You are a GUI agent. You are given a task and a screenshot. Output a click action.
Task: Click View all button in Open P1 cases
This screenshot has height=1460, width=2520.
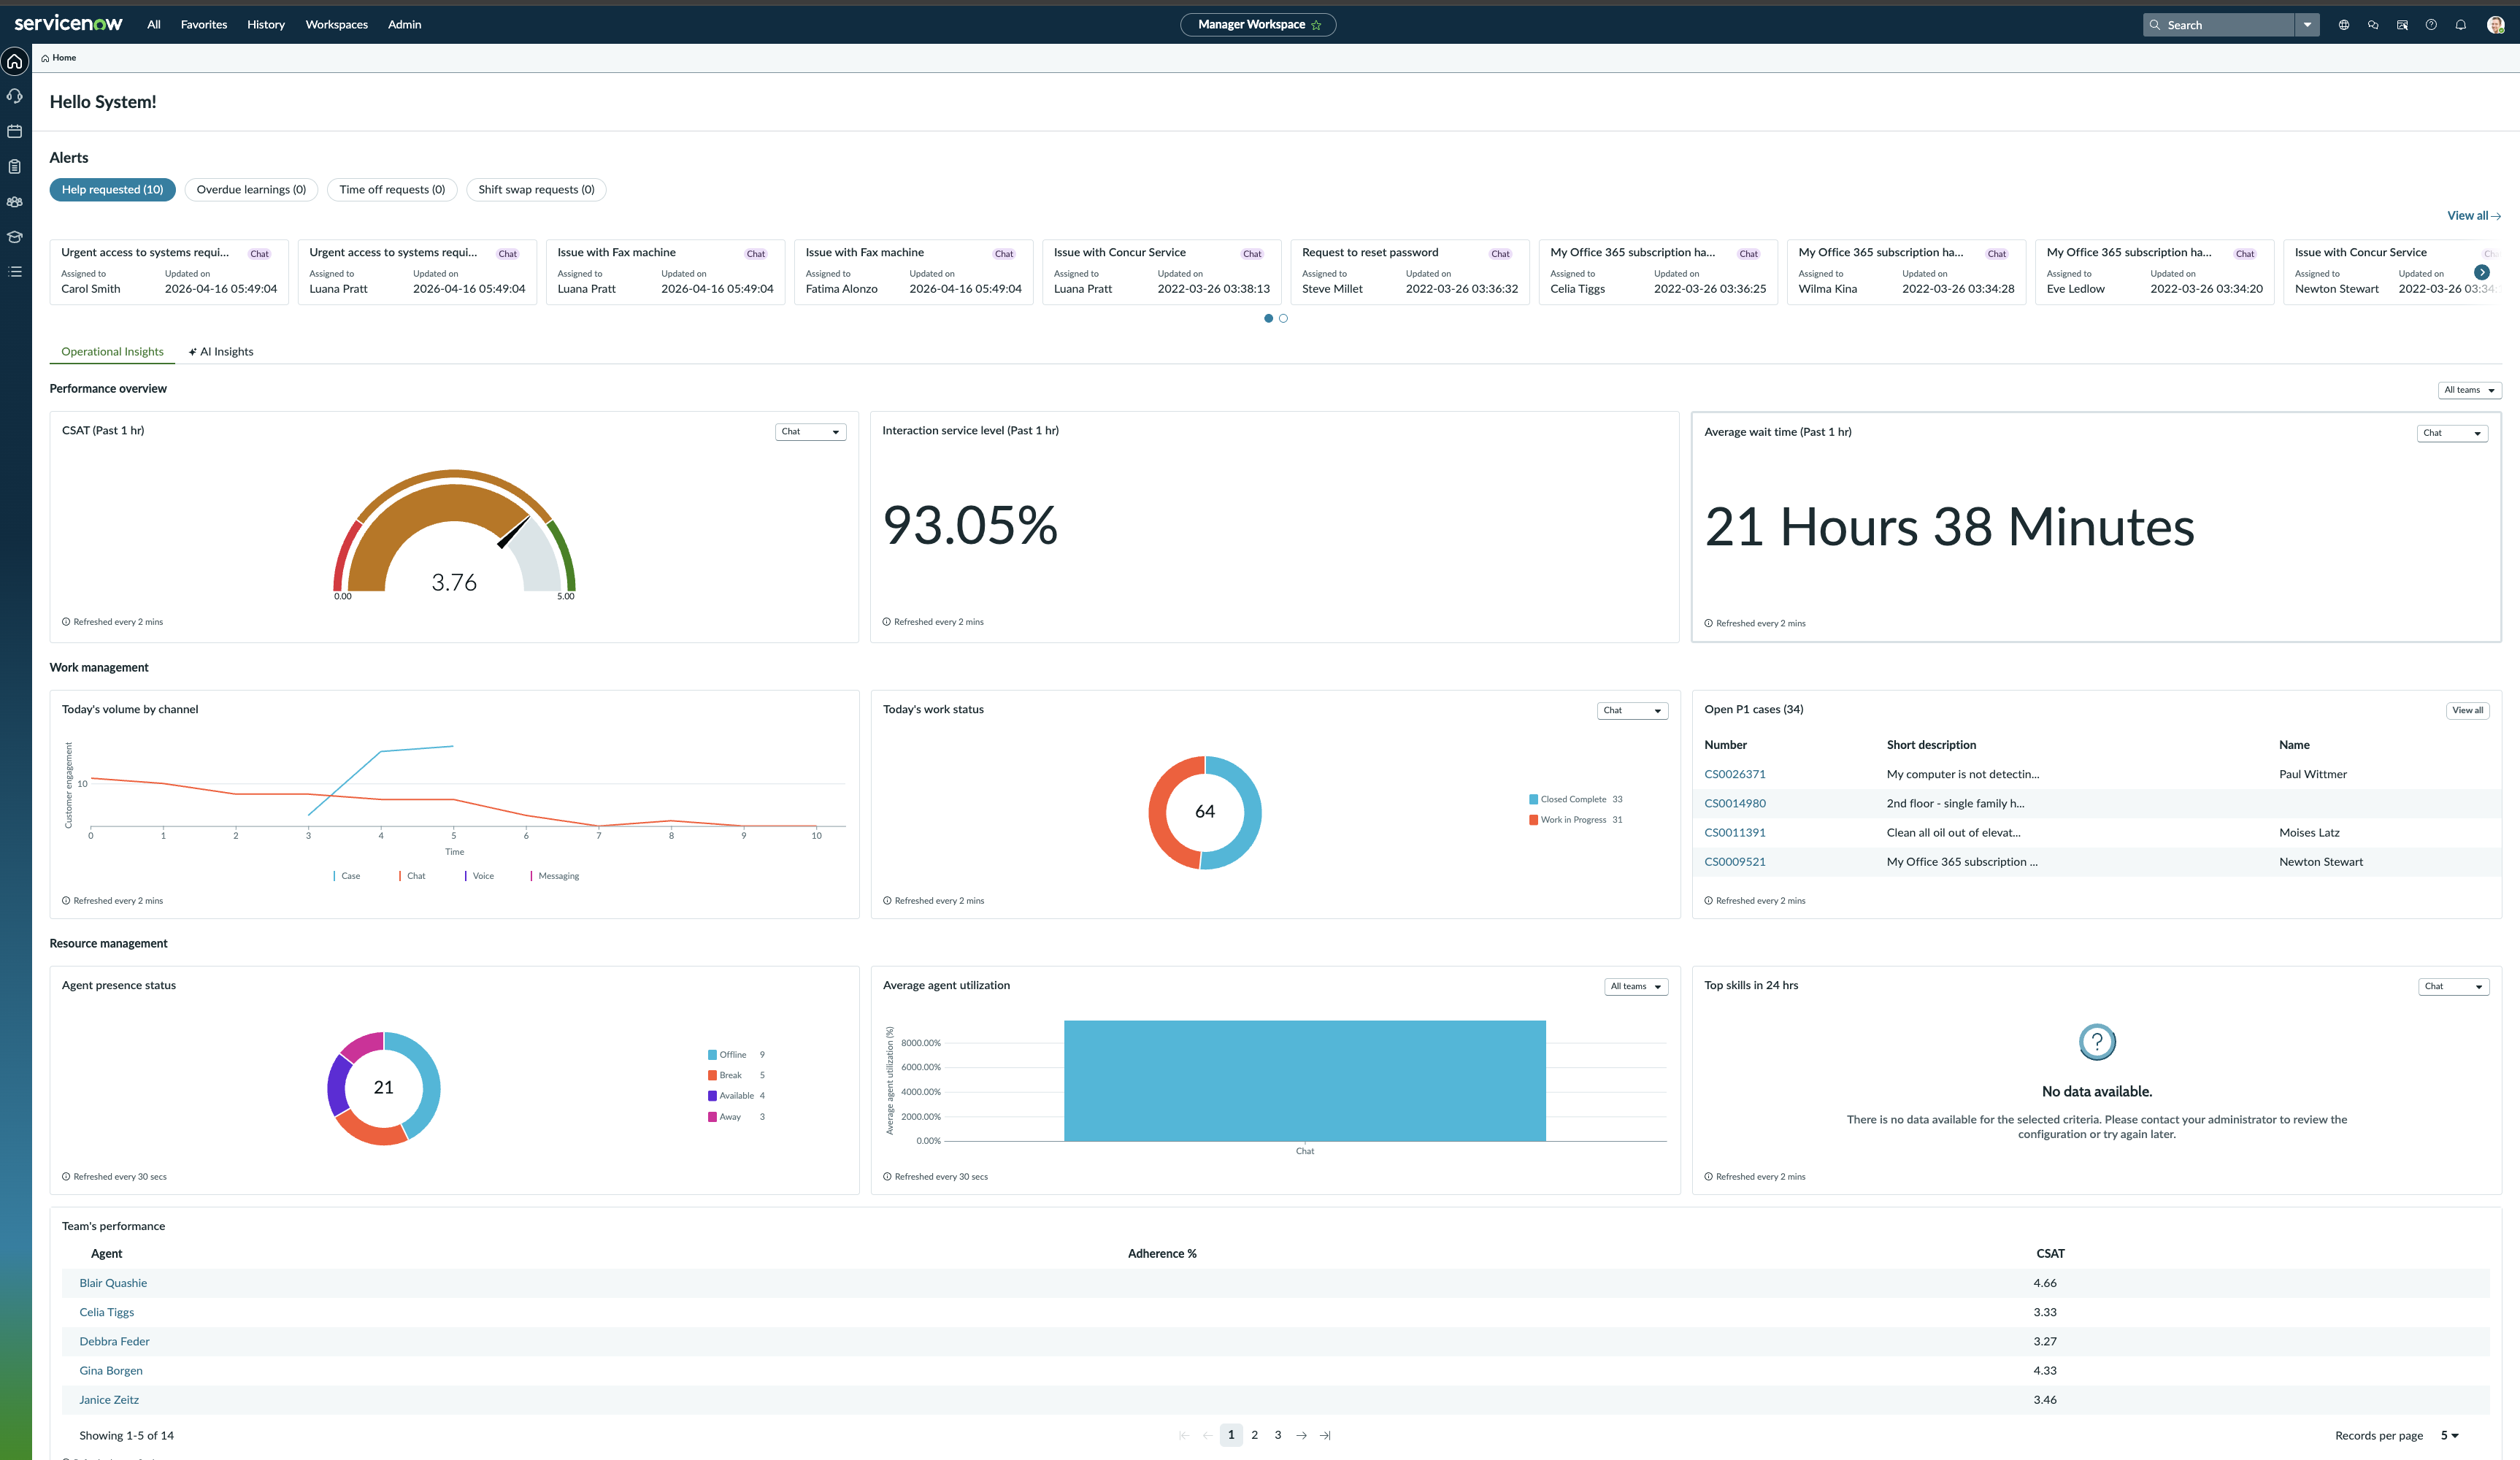pos(2467,711)
